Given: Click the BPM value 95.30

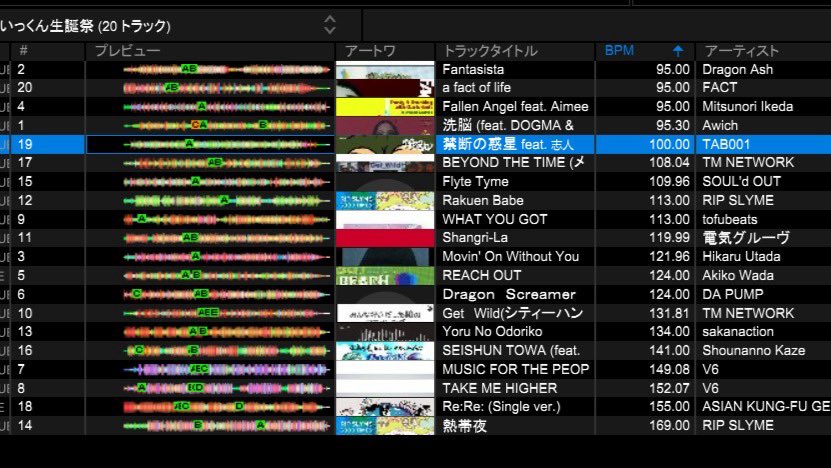Looking at the screenshot, I should click(673, 126).
